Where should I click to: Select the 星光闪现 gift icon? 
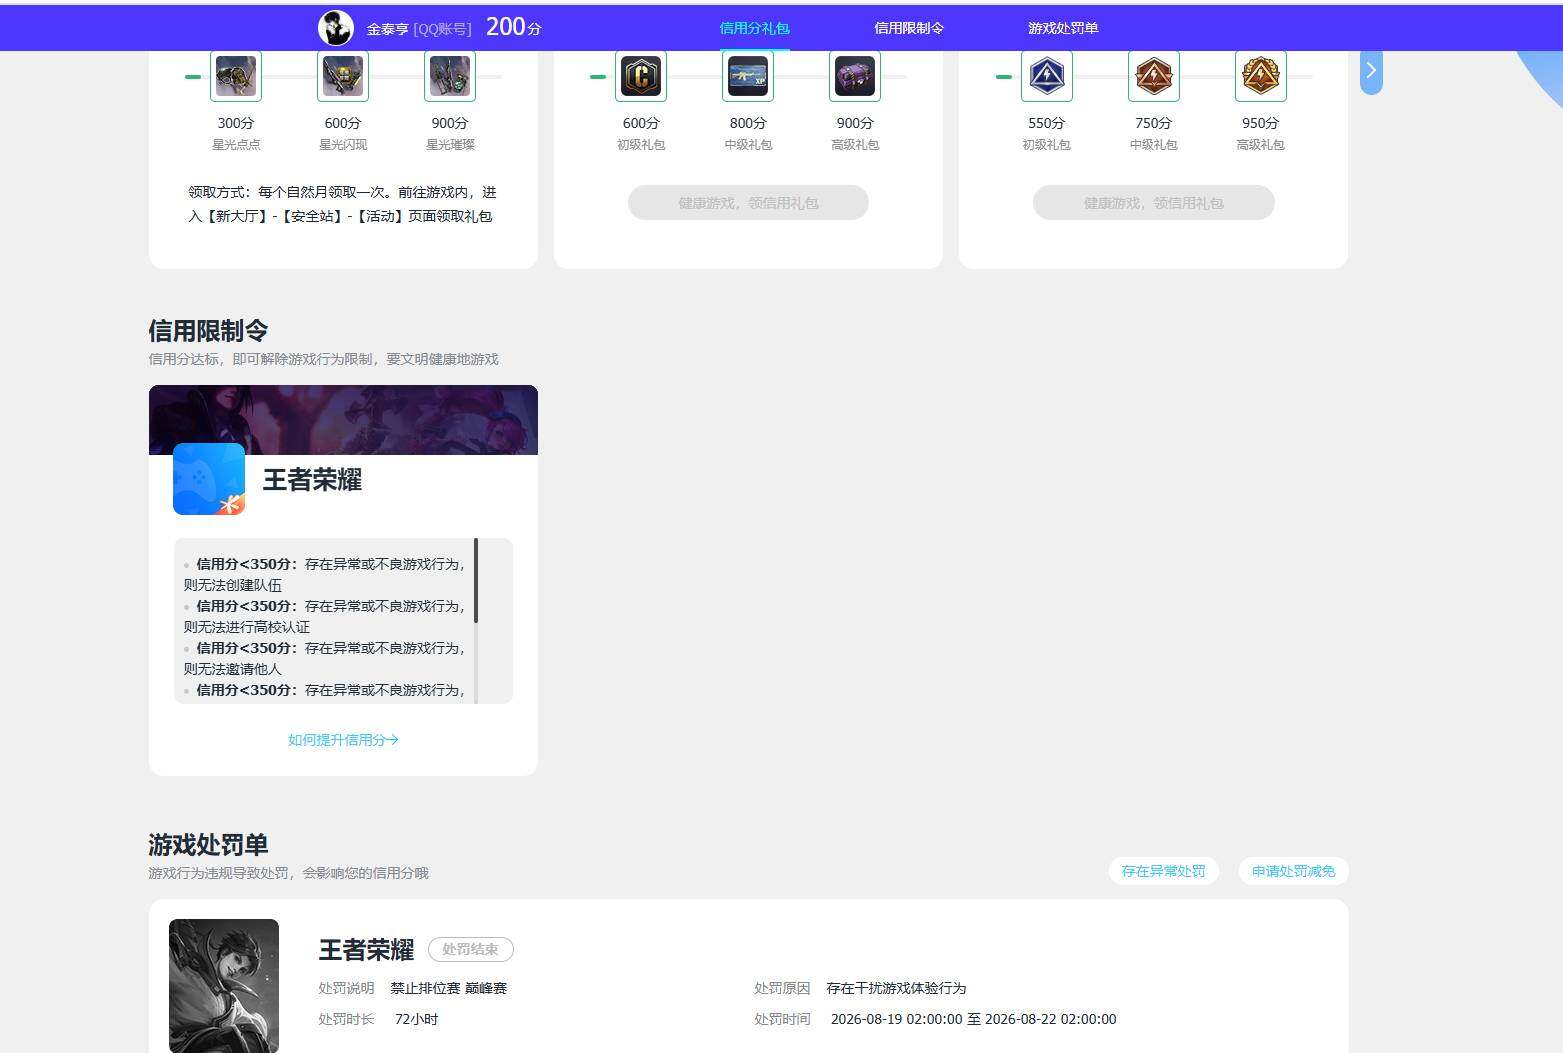[x=343, y=76]
